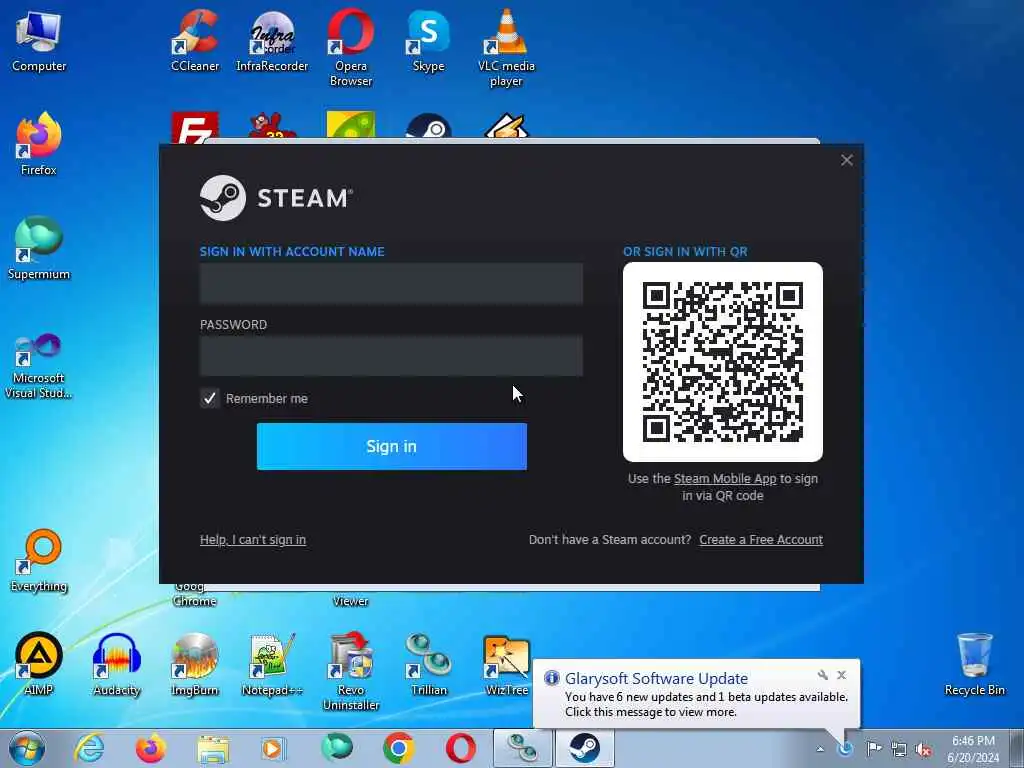Click the Show desktop button
This screenshot has height=768, width=1024.
(x=1016, y=748)
